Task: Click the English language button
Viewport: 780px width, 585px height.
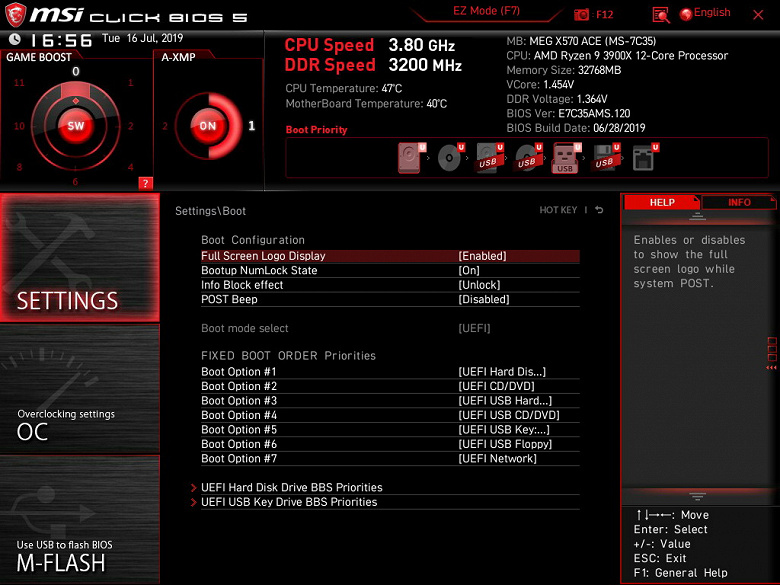Action: (712, 13)
